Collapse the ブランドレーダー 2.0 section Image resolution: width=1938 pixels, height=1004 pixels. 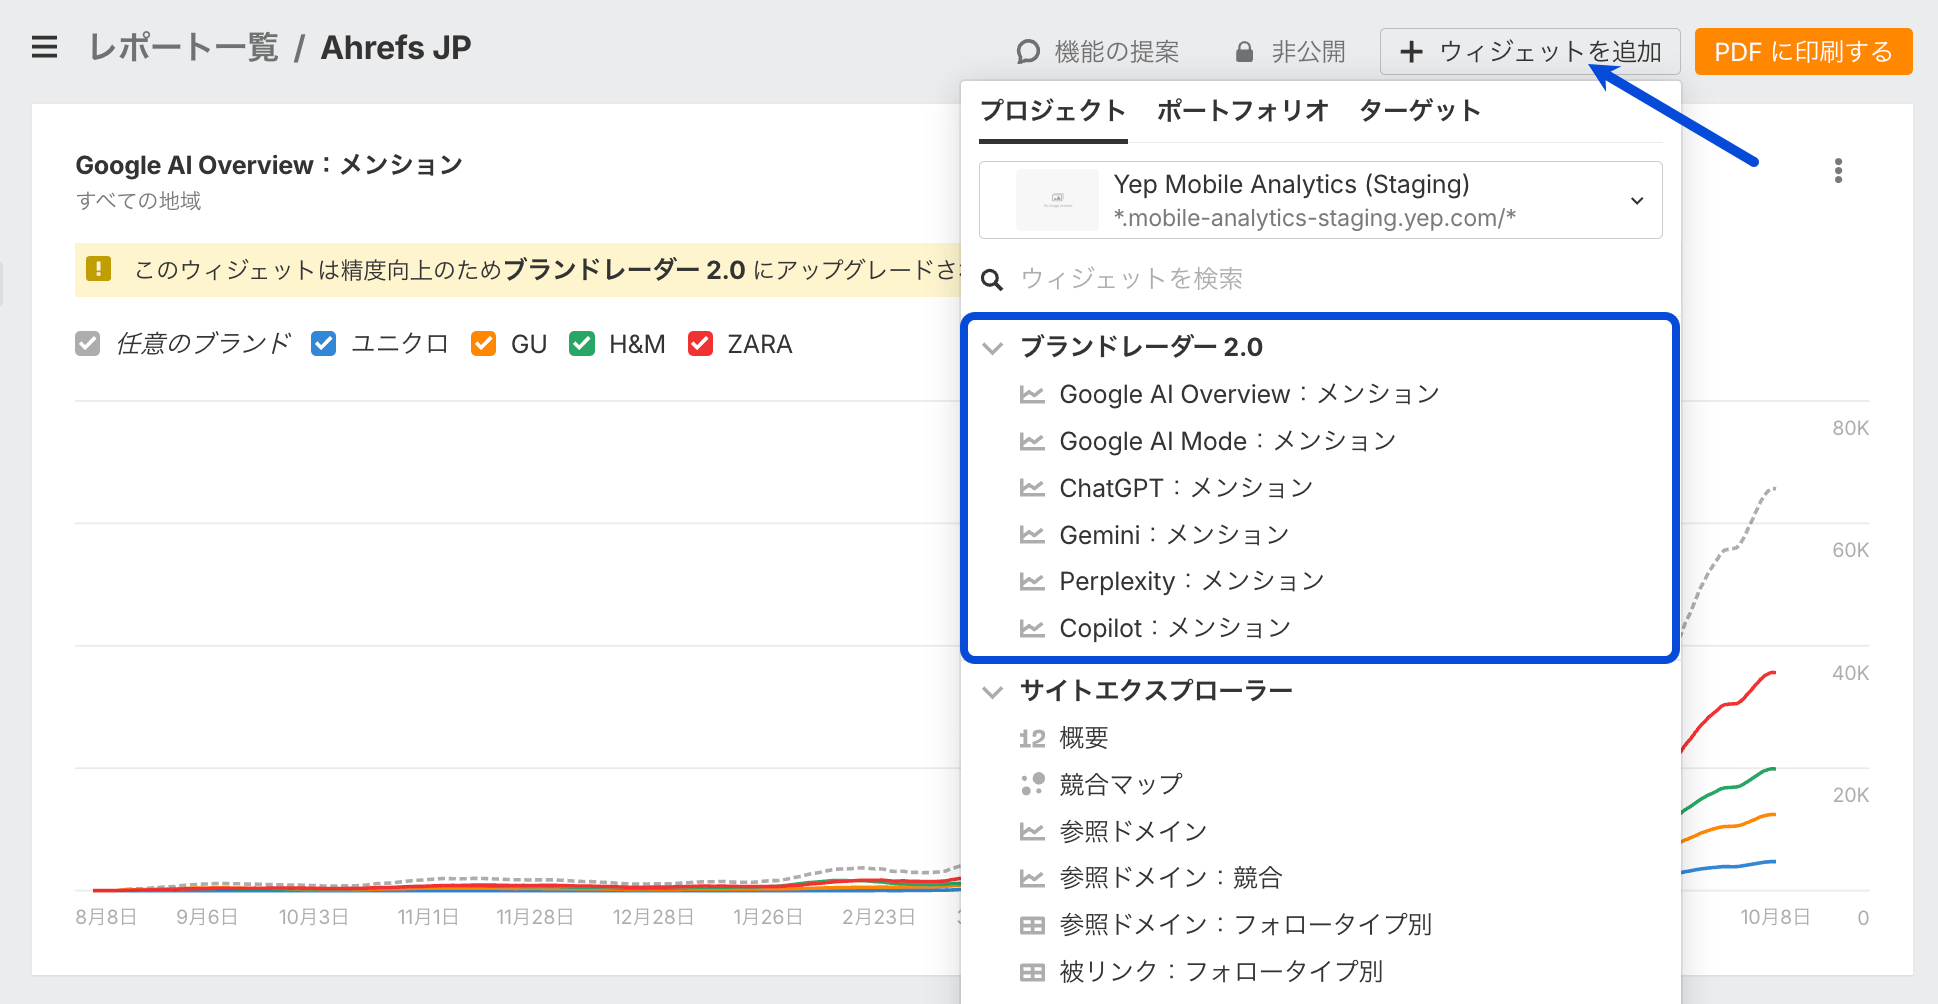[993, 348]
